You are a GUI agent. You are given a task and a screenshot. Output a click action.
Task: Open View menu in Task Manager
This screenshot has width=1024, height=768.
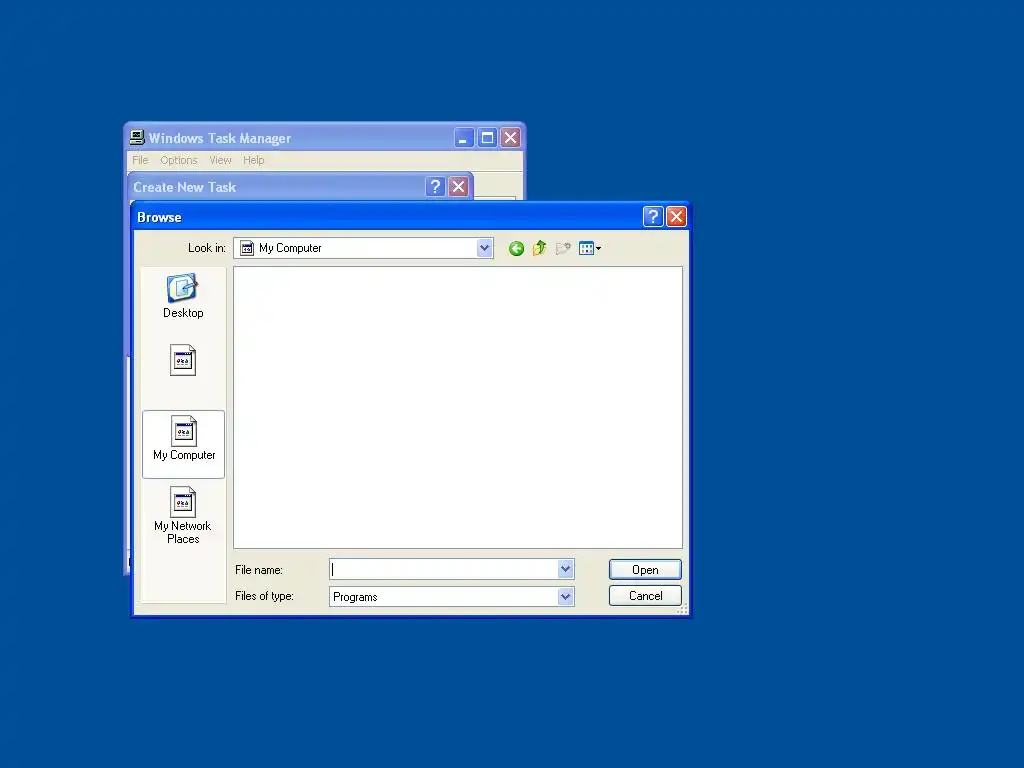220,160
